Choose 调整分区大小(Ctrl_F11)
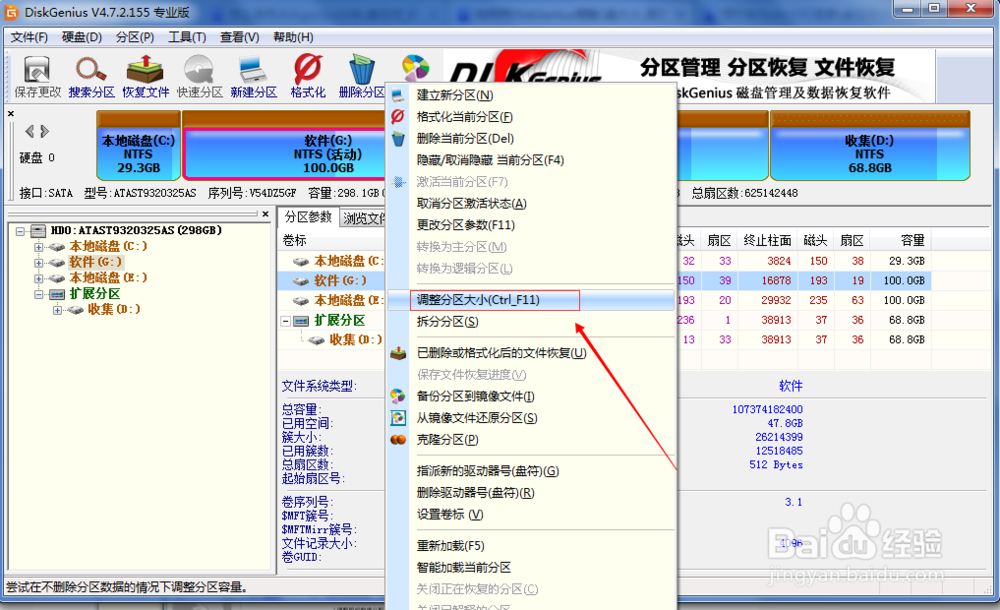 click(531, 300)
